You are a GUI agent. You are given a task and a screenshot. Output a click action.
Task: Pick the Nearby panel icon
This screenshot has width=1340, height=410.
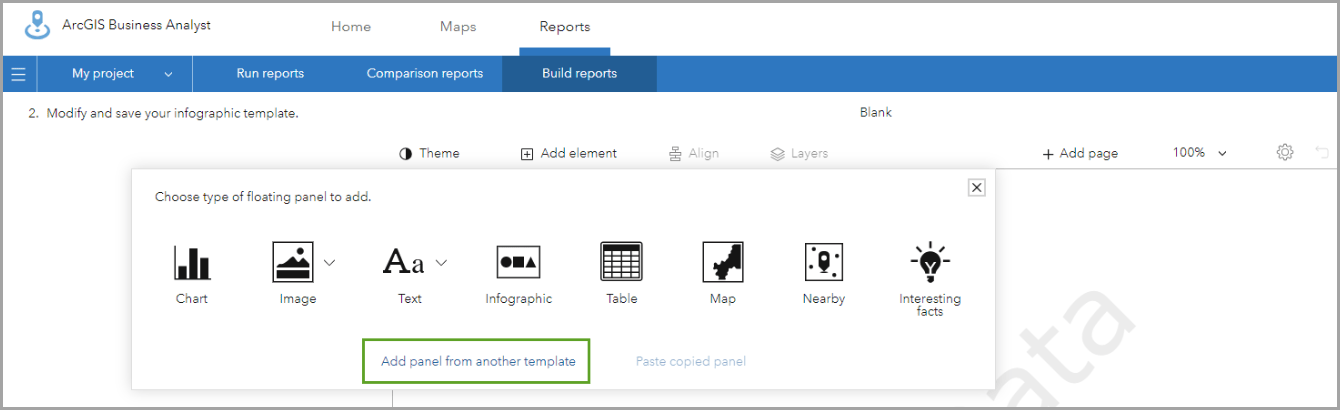pos(823,263)
